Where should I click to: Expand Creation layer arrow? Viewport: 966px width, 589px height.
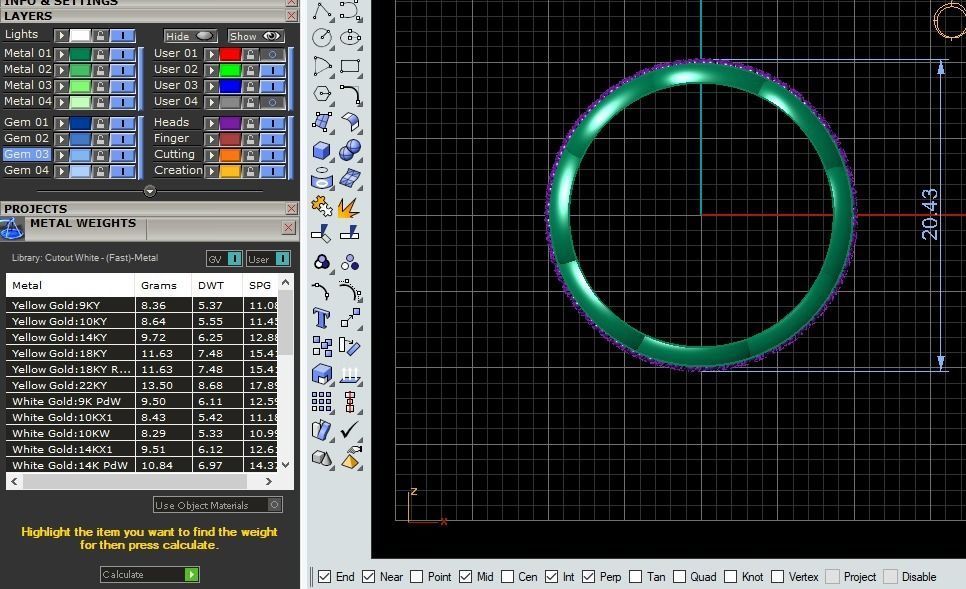211,171
